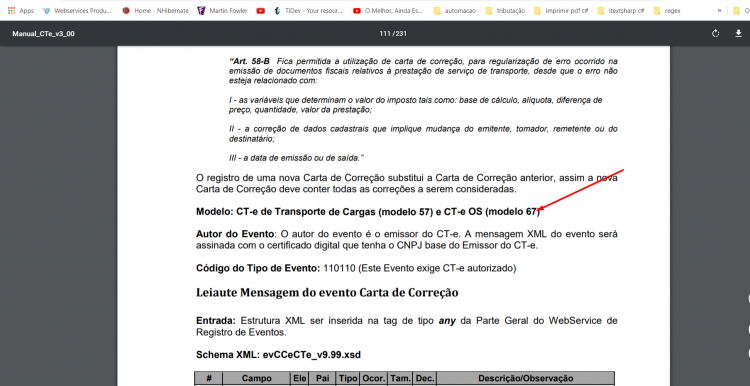Viewport: 750px width, 386px height.
Task: Open the tributação bookmark folder
Action: (505, 11)
